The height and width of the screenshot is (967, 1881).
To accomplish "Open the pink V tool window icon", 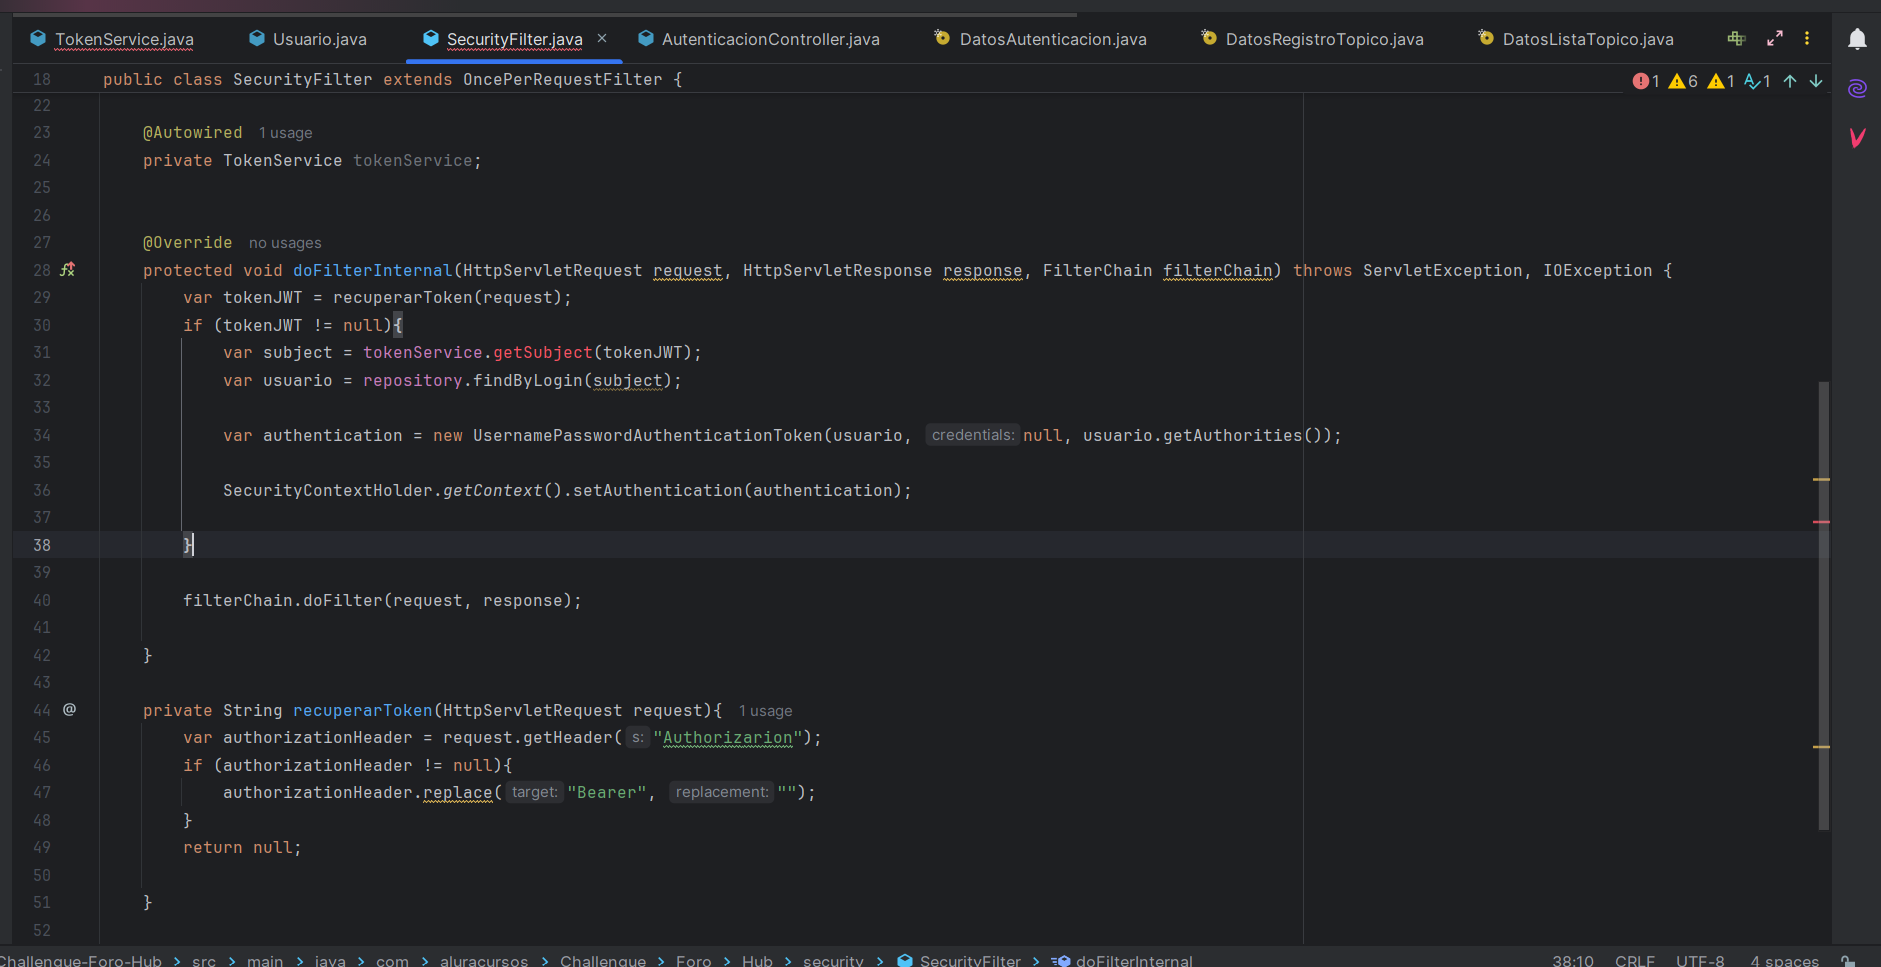I will [x=1857, y=137].
